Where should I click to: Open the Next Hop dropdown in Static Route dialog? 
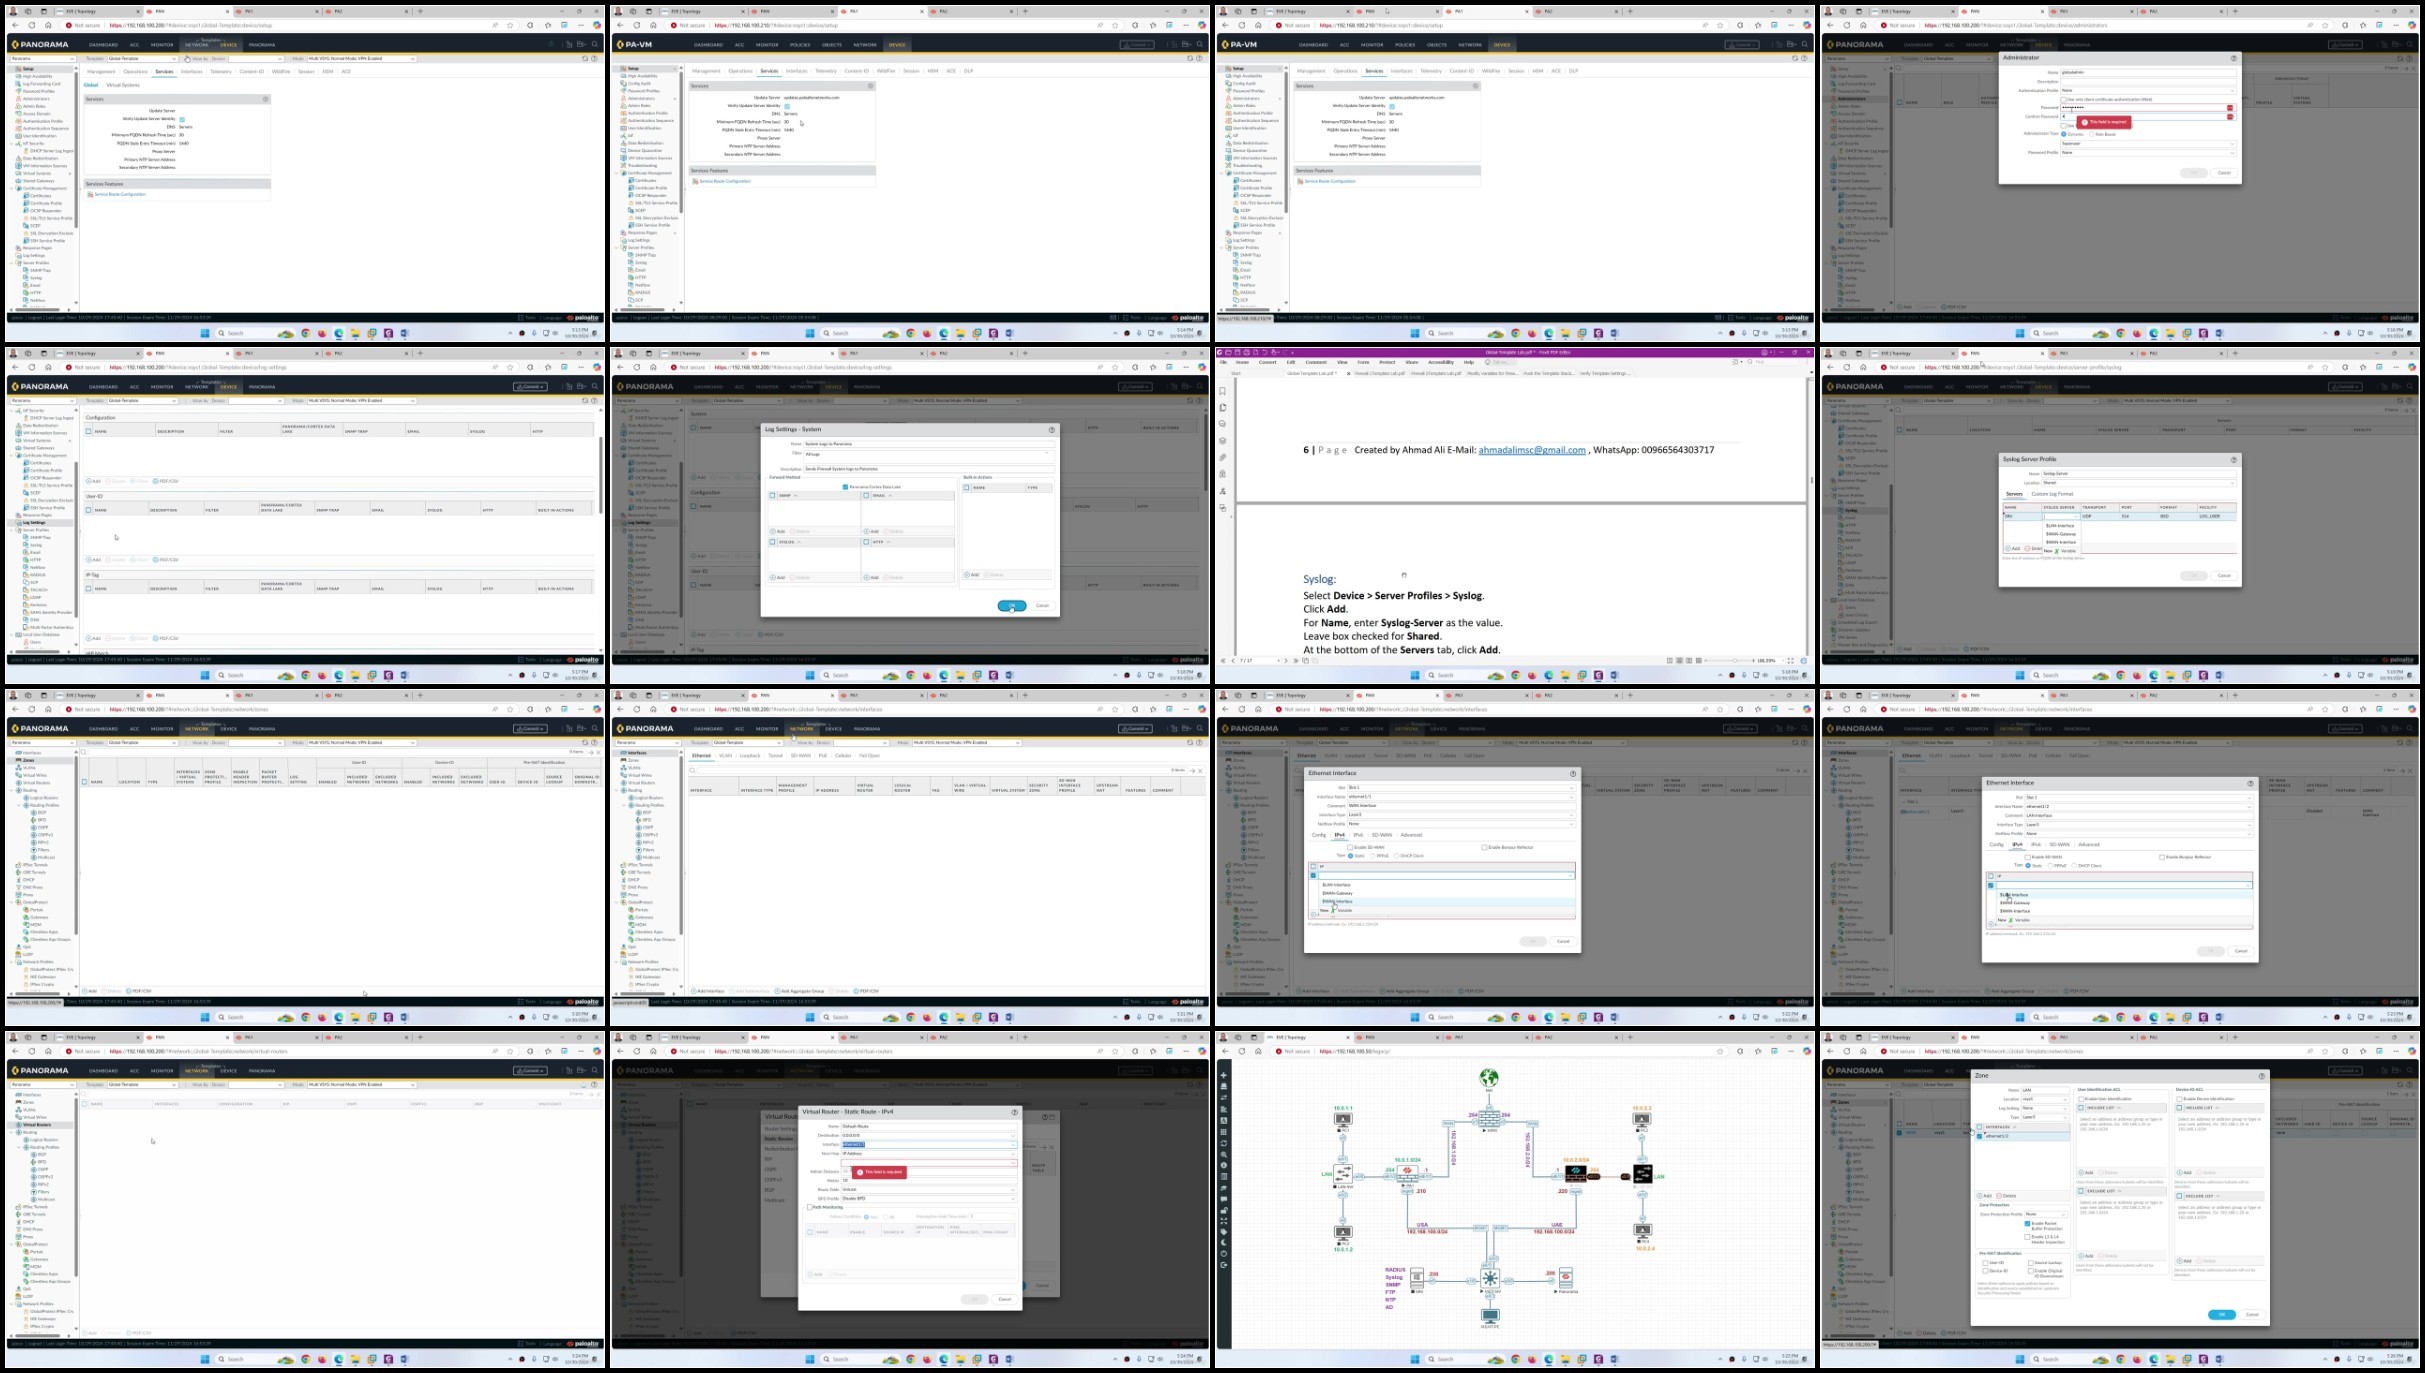point(929,1153)
